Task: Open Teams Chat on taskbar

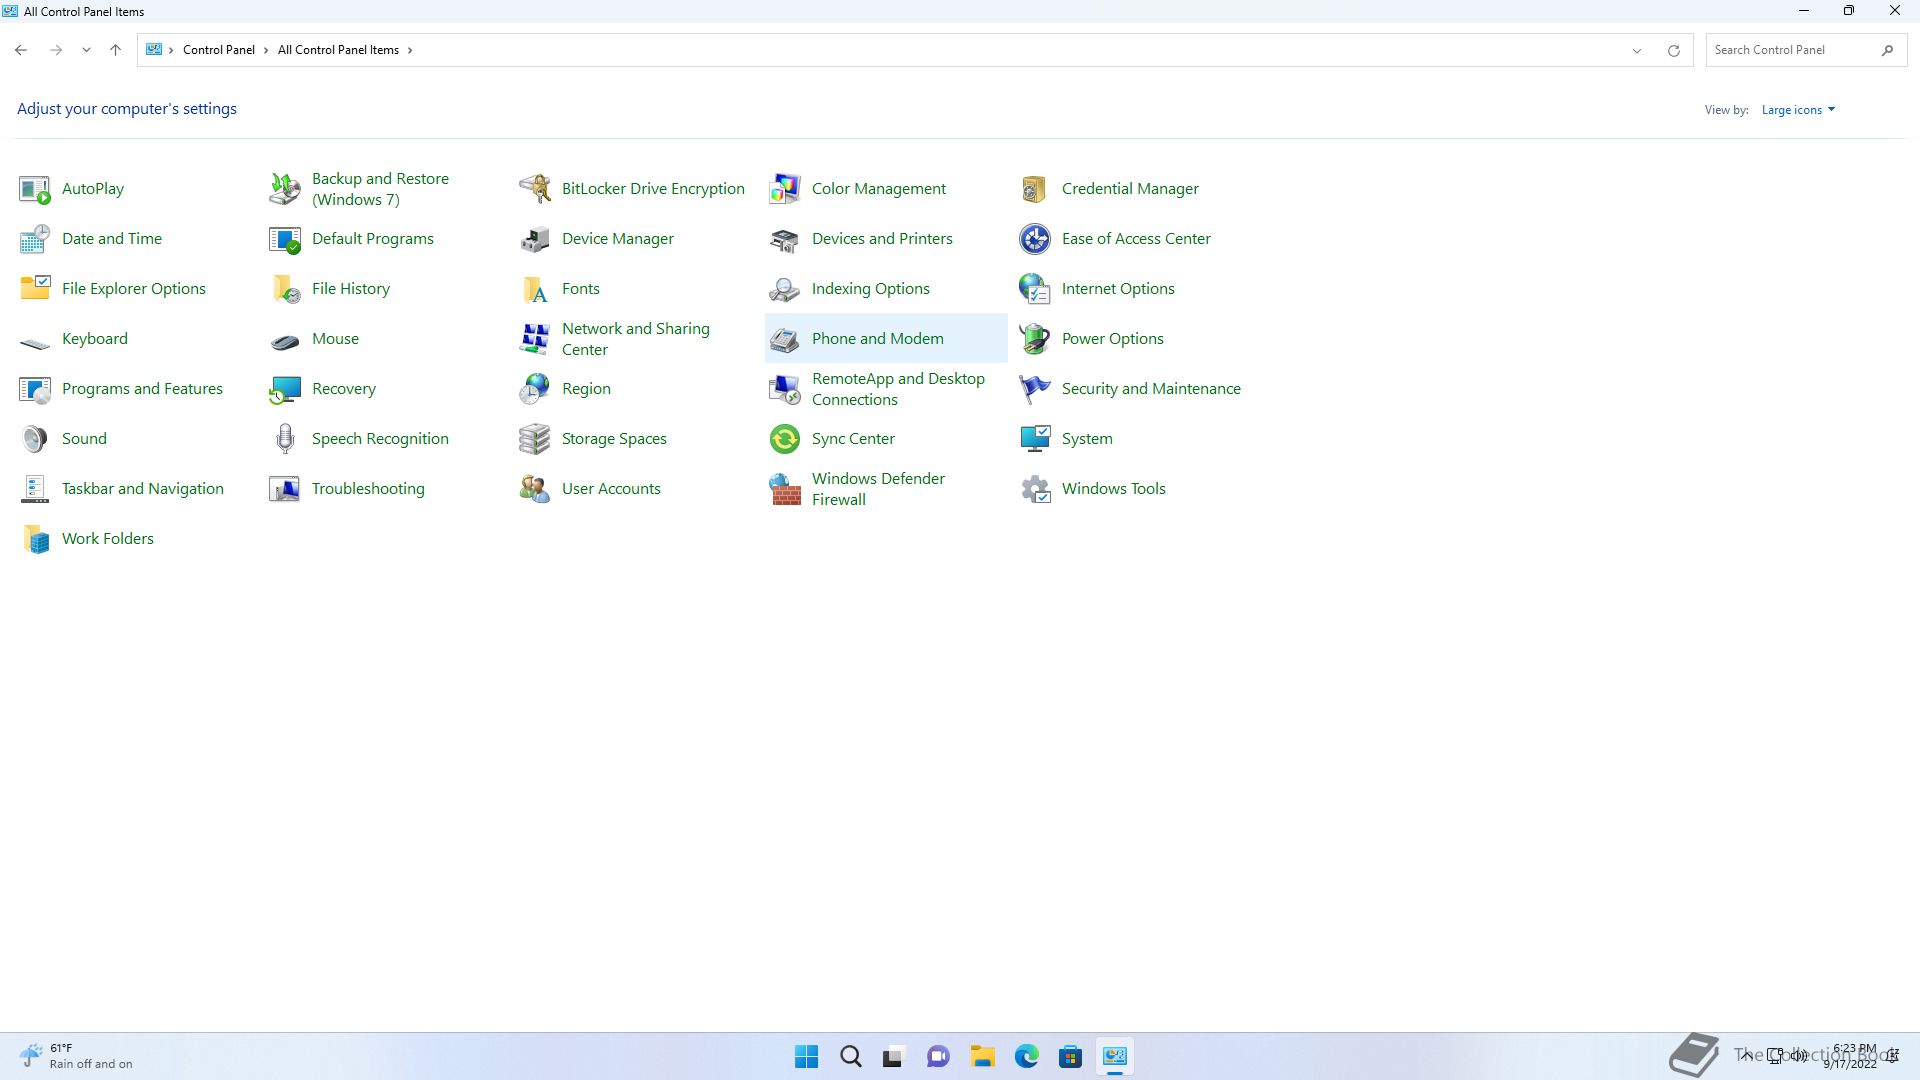Action: pyautogui.click(x=938, y=1056)
